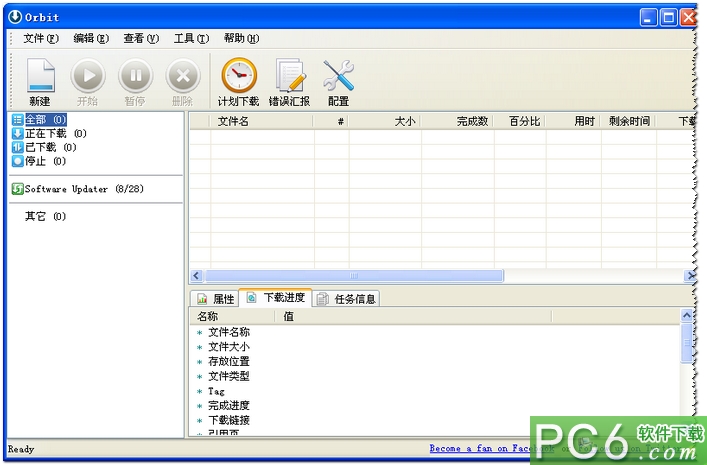Click the 正在下载 blue arrow icon
The width and height of the screenshot is (707, 465).
pos(17,134)
